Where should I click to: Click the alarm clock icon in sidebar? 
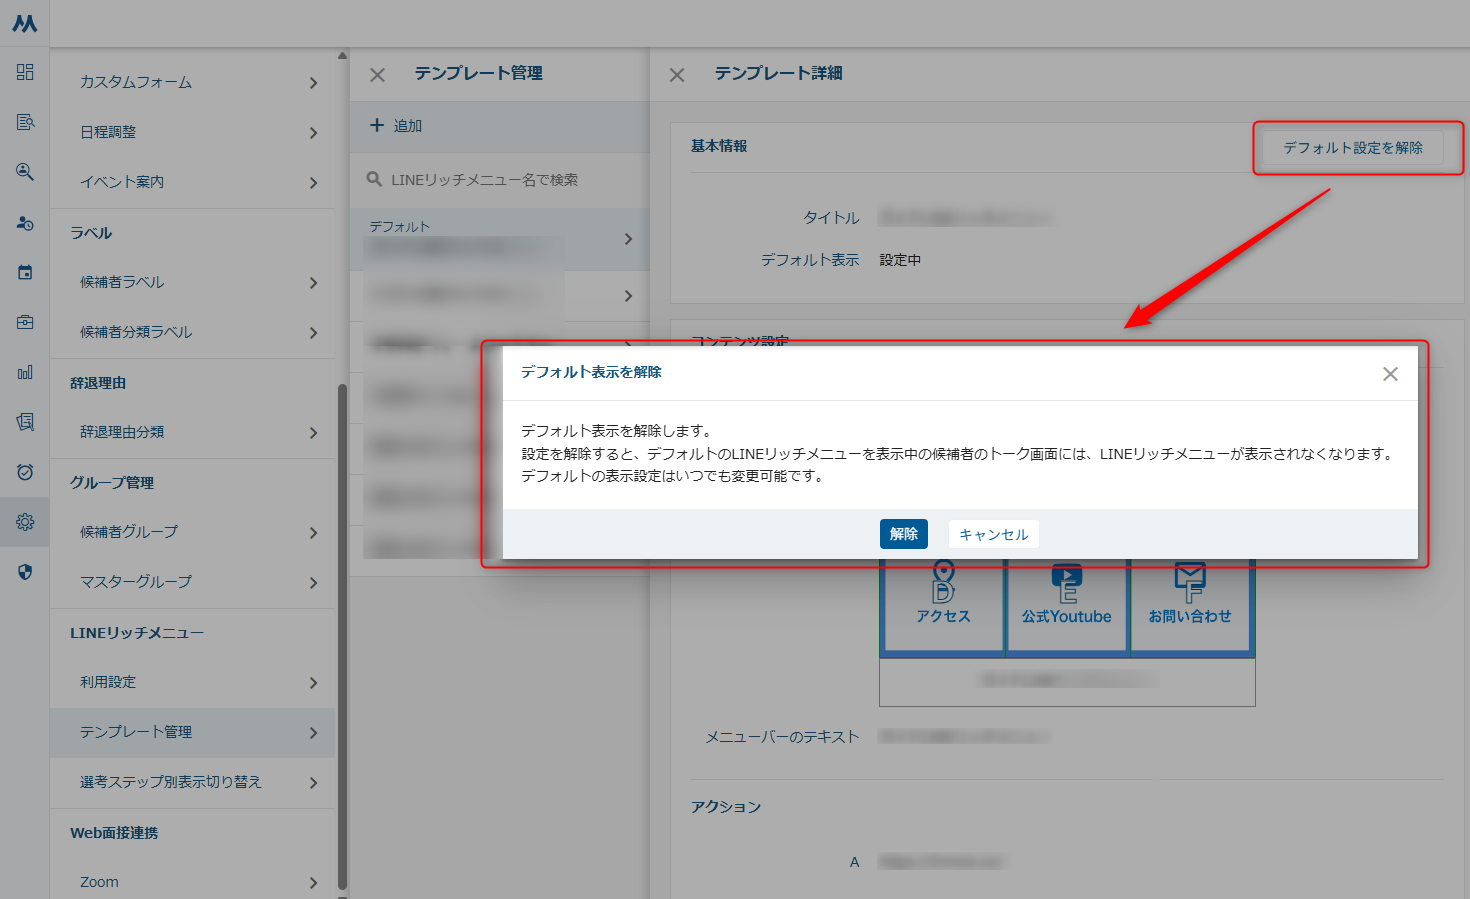(x=25, y=472)
